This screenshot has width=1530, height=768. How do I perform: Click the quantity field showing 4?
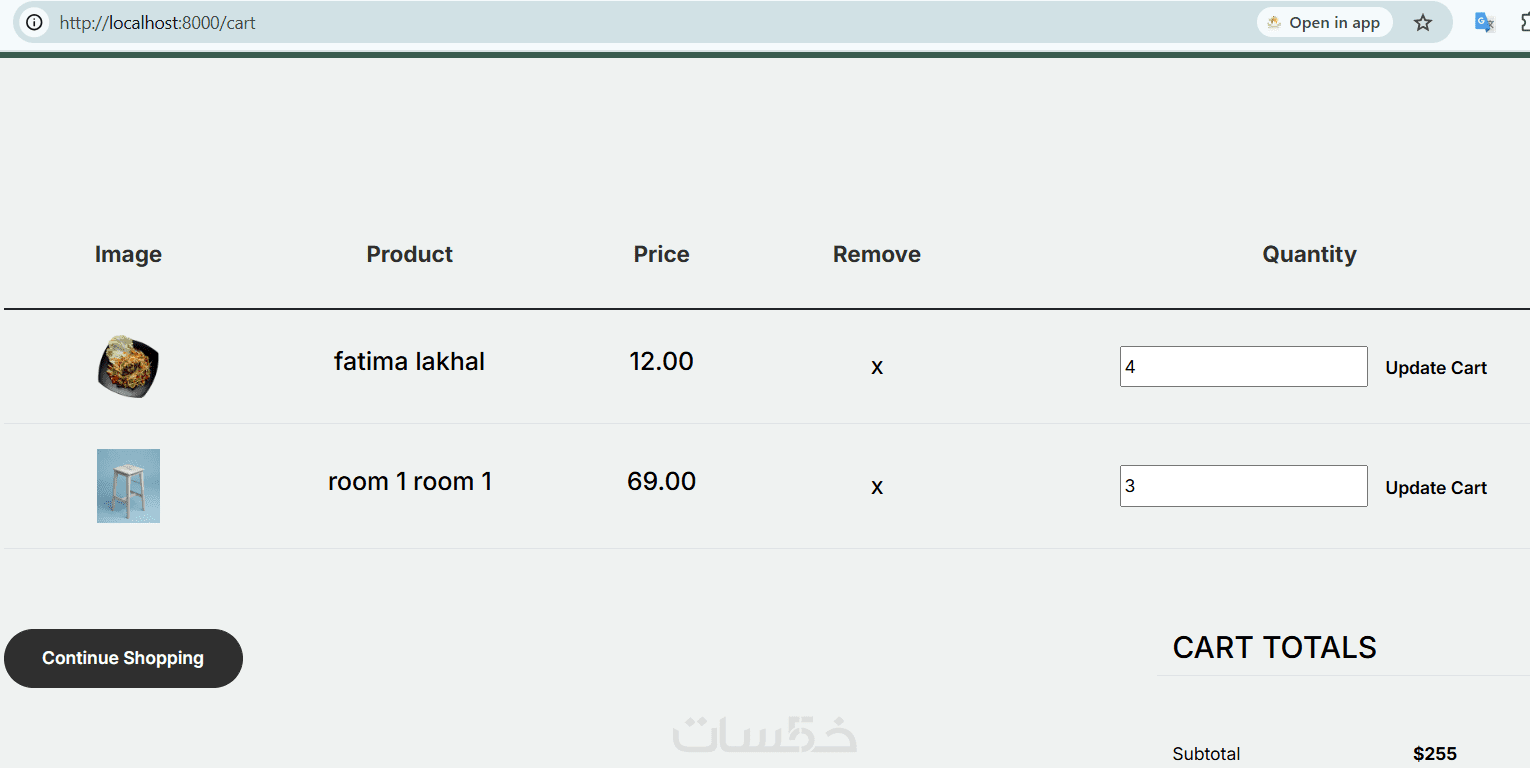[x=1243, y=367]
